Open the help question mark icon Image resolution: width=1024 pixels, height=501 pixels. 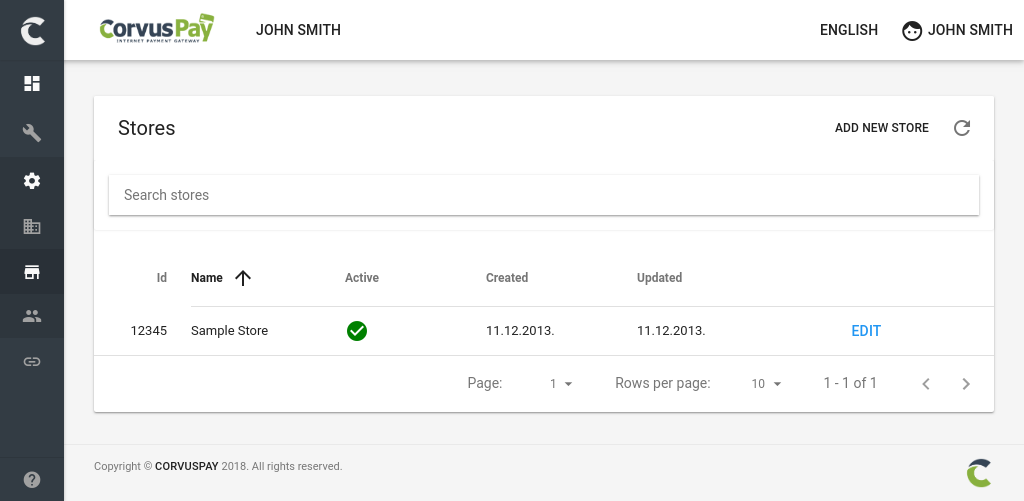(x=32, y=479)
